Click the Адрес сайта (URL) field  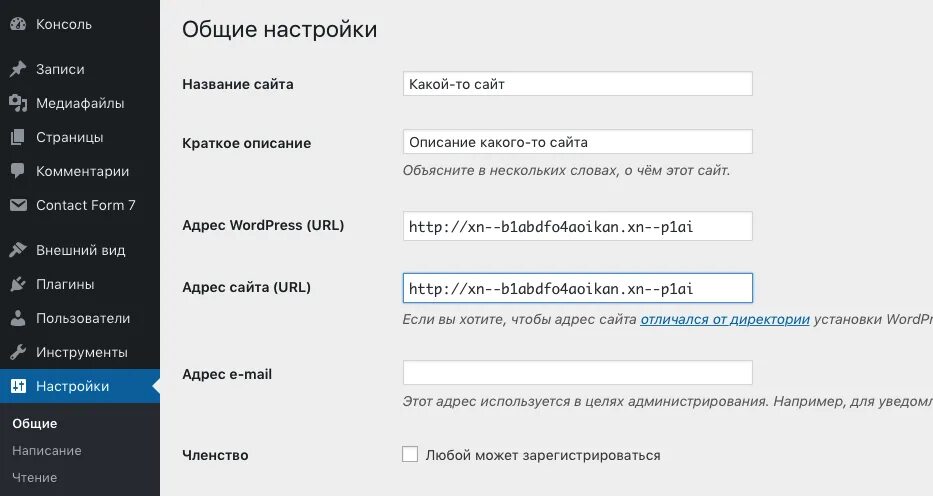click(577, 288)
